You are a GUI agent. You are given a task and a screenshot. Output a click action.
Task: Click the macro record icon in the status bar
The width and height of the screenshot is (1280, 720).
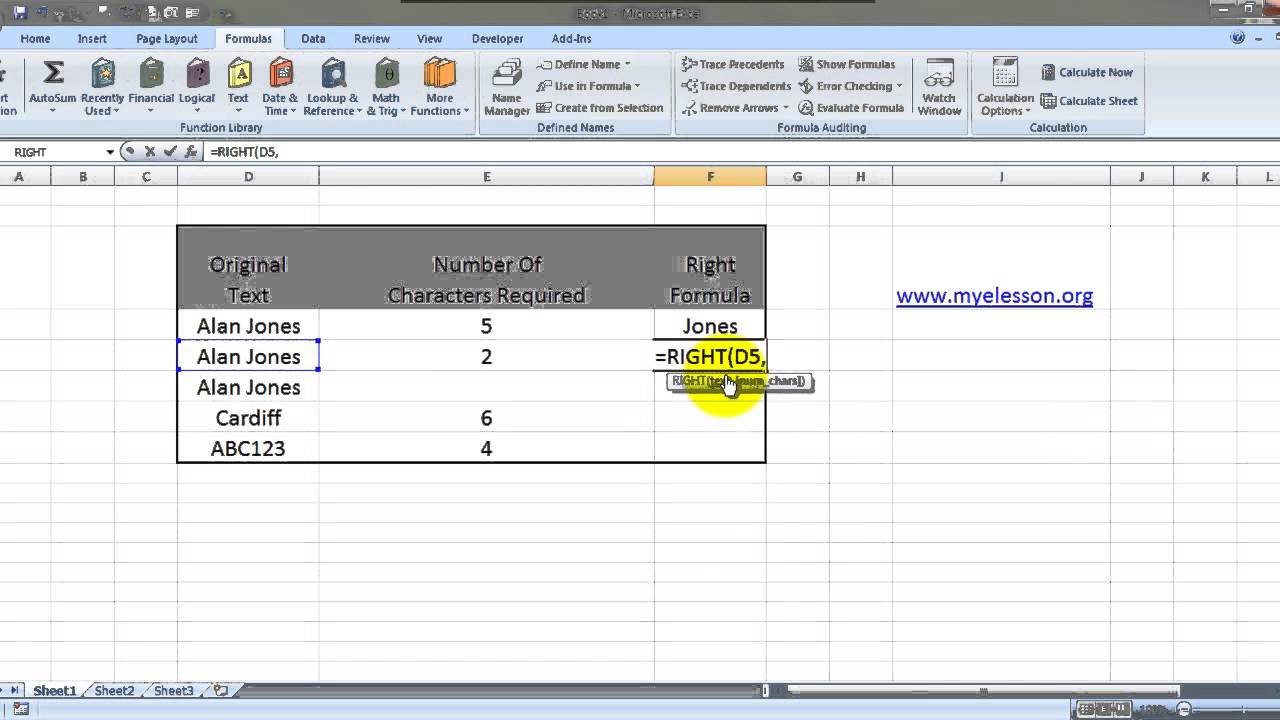tap(21, 710)
